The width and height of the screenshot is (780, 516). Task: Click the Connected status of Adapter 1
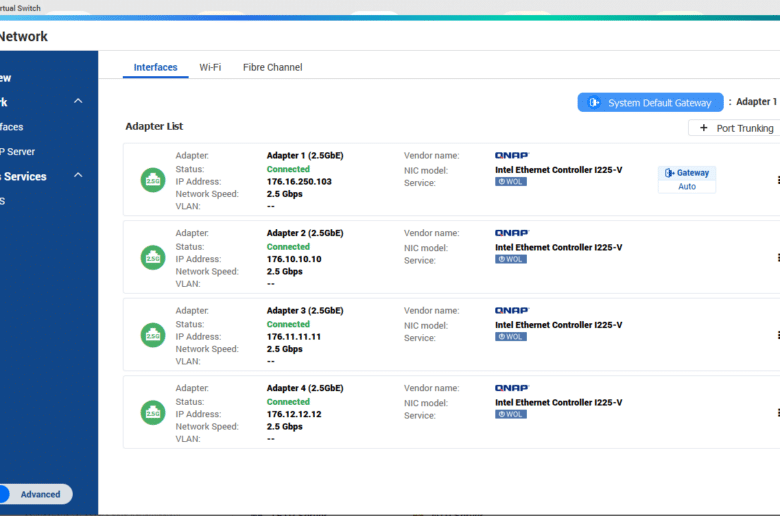tap(288, 169)
